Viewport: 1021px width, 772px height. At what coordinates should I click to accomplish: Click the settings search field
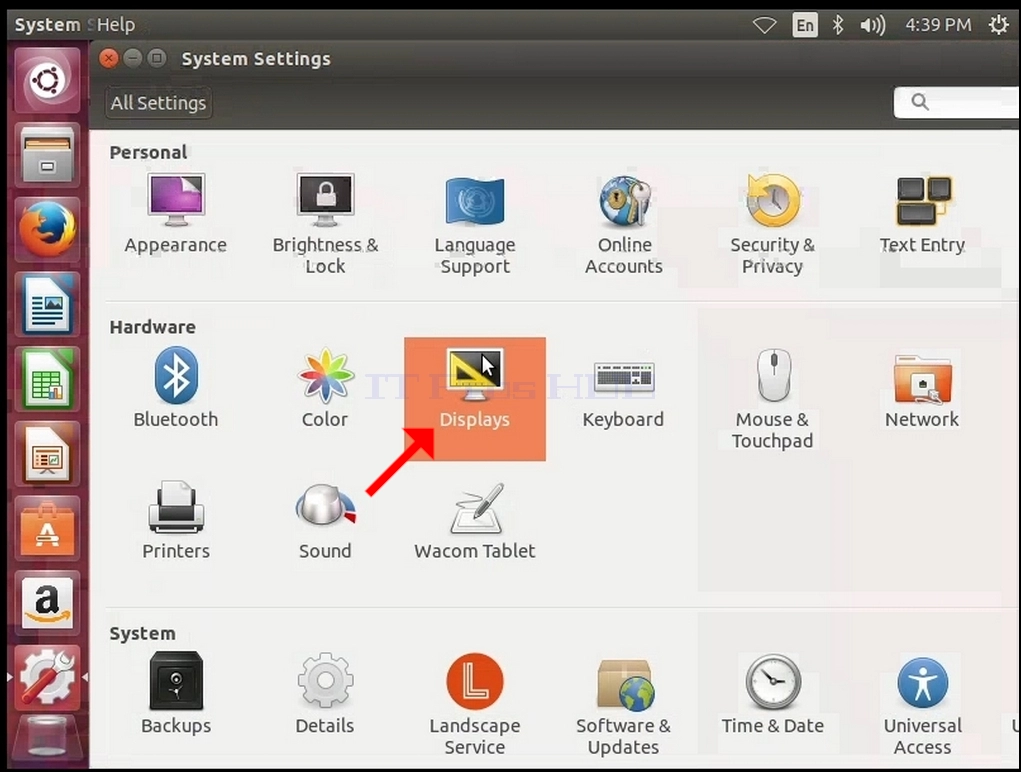click(957, 102)
